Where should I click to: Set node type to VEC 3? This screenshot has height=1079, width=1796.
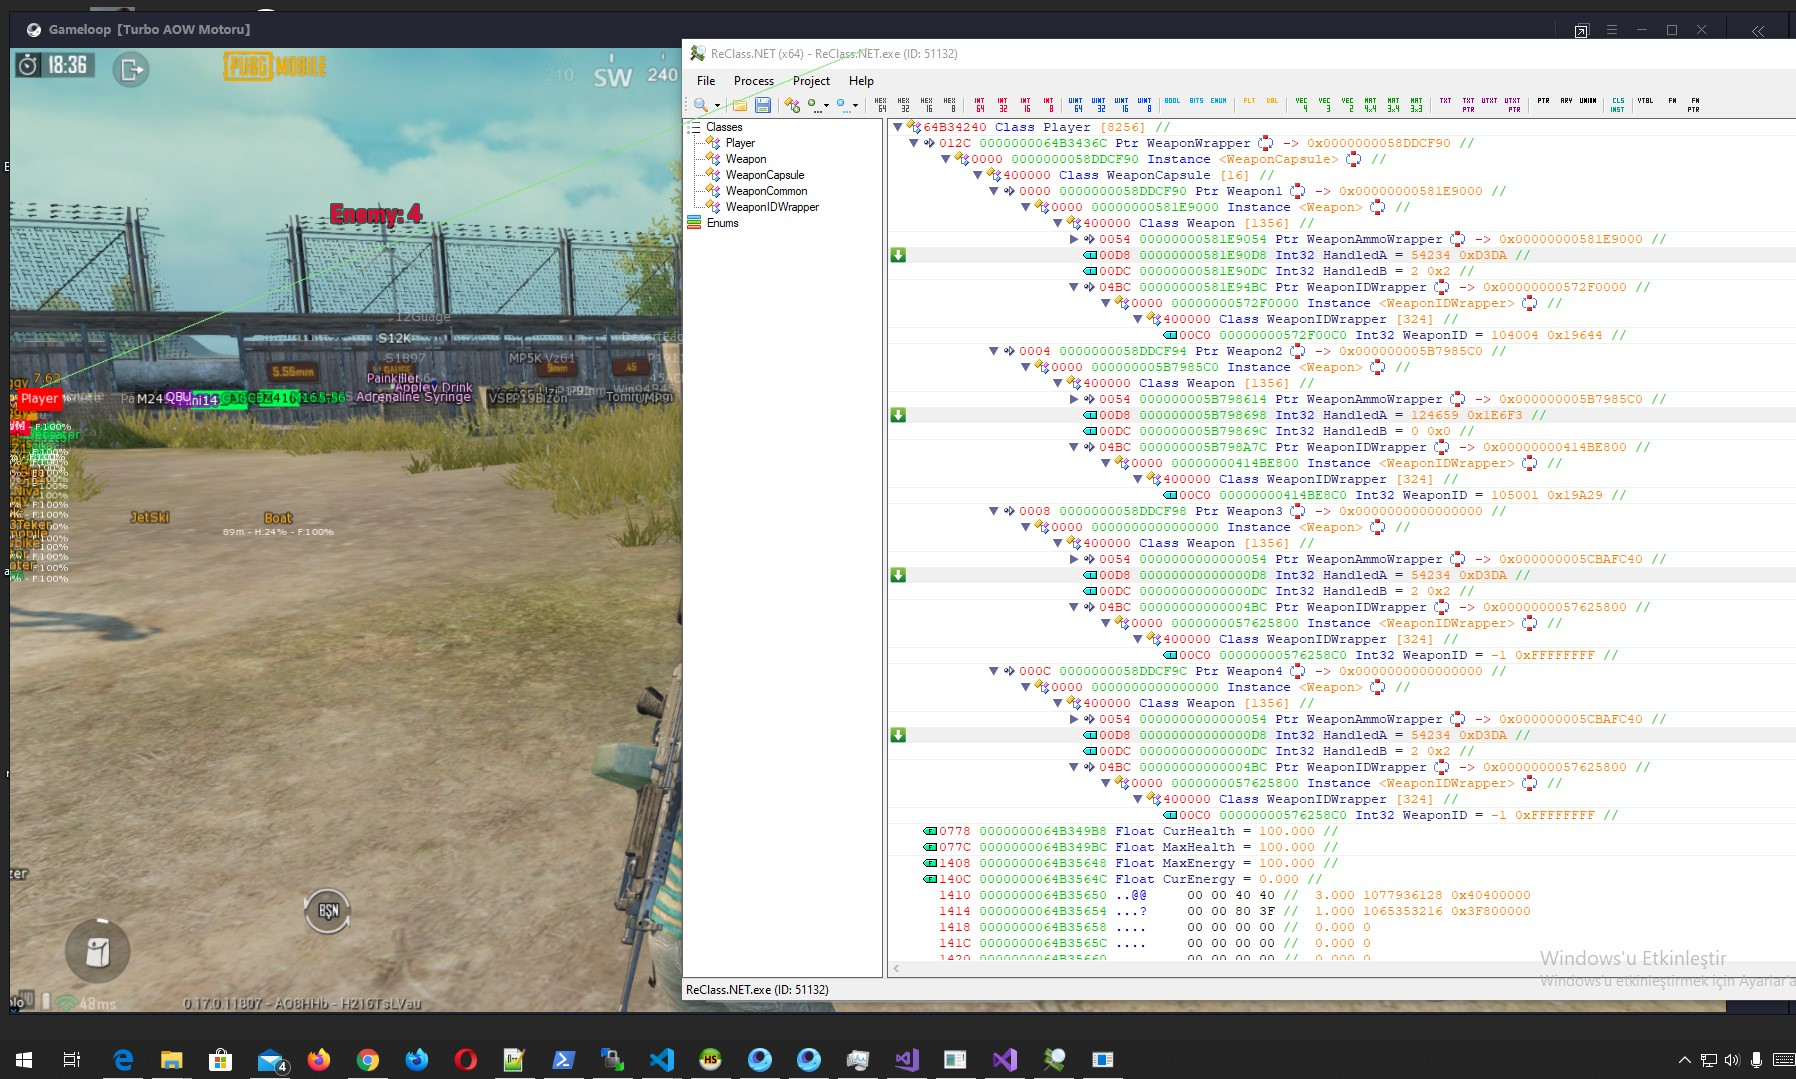click(1324, 104)
